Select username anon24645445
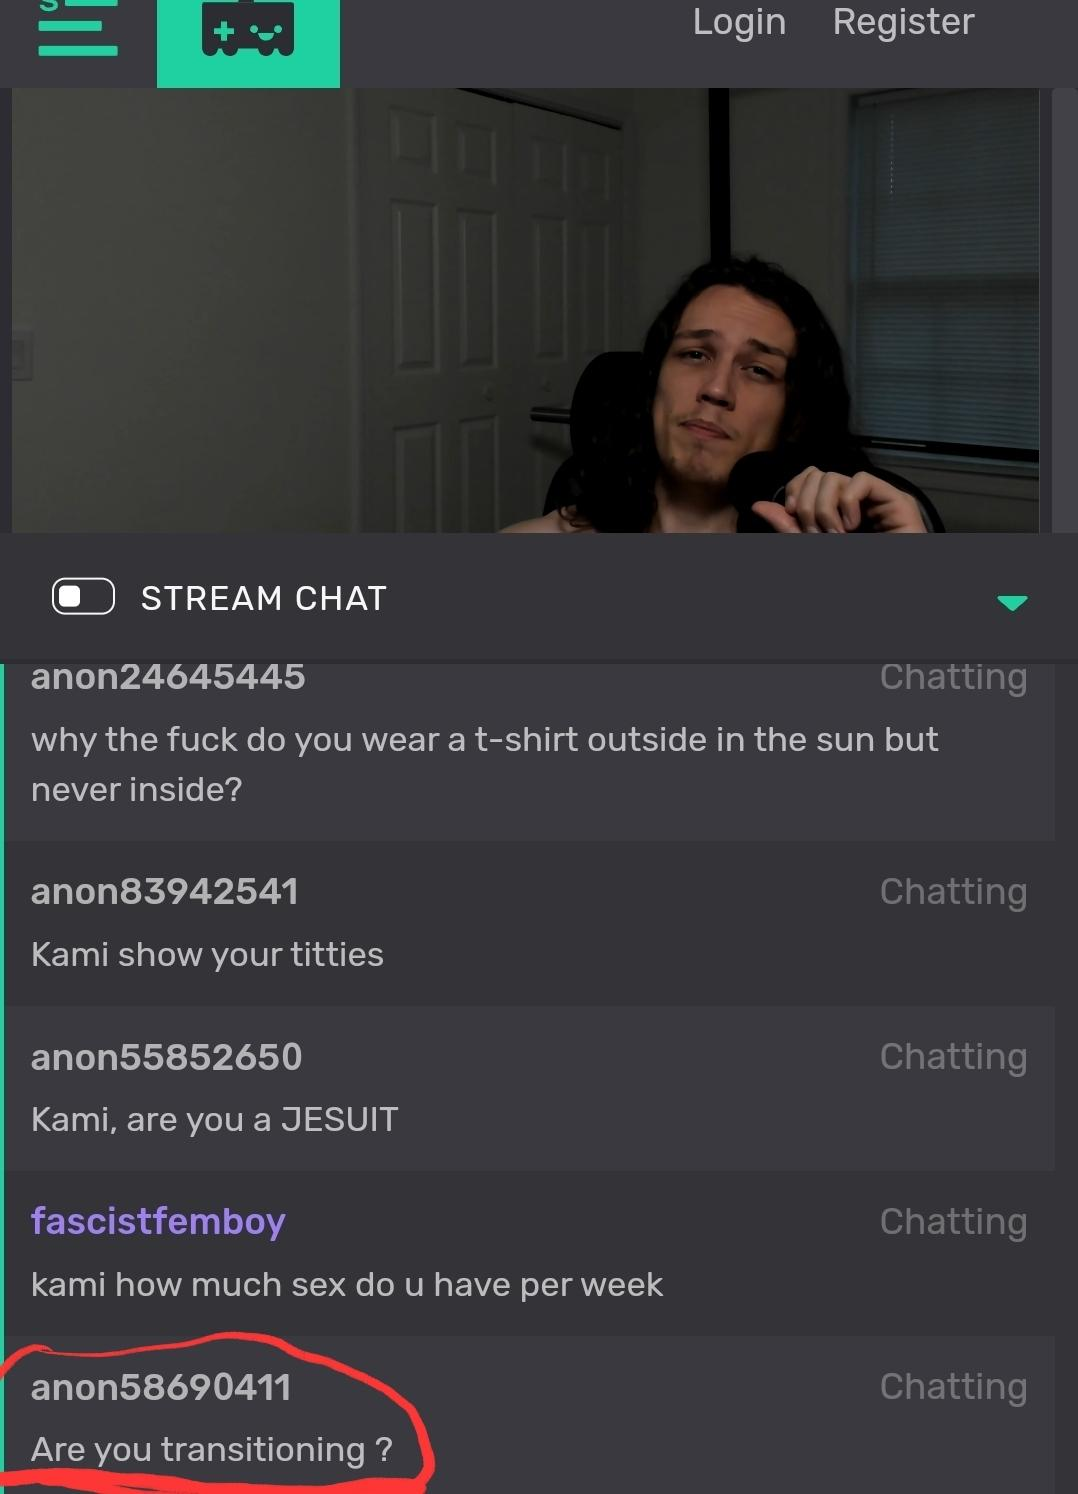 (168, 677)
